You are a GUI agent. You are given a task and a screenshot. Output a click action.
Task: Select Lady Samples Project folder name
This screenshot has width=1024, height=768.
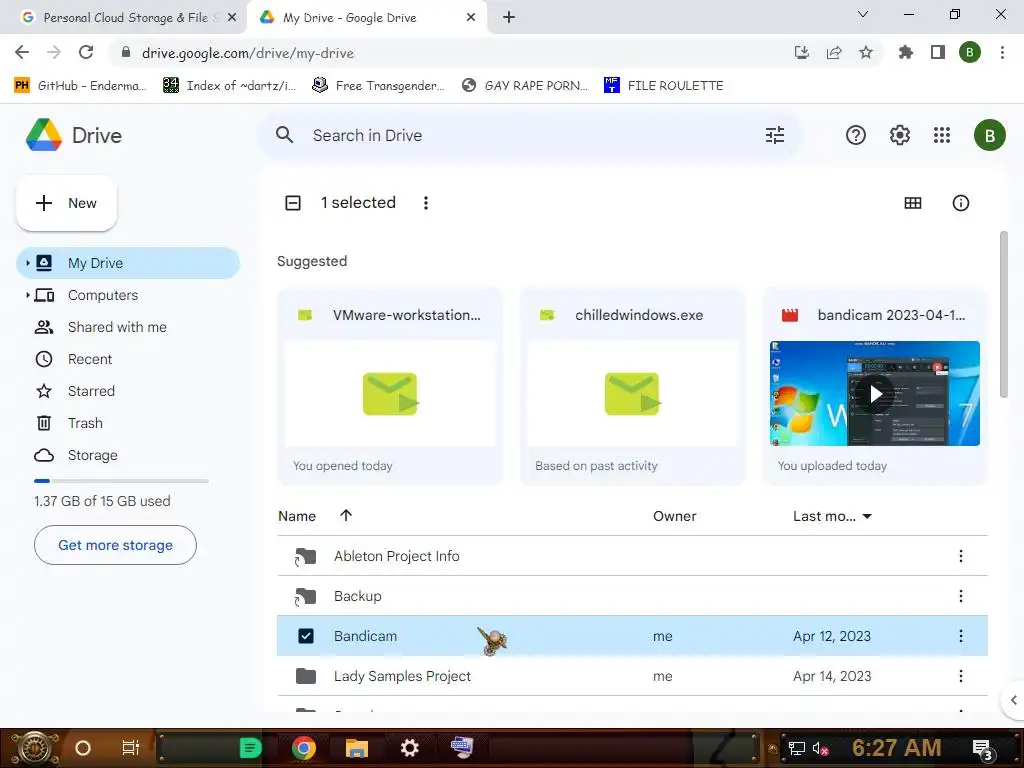coord(402,676)
